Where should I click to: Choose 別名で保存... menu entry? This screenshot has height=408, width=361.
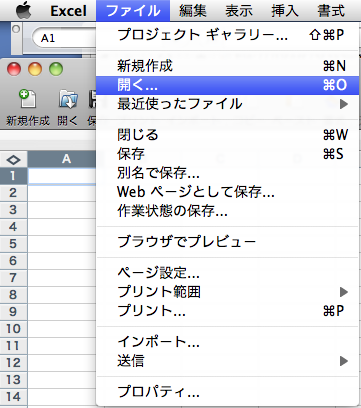pyautogui.click(x=228, y=173)
